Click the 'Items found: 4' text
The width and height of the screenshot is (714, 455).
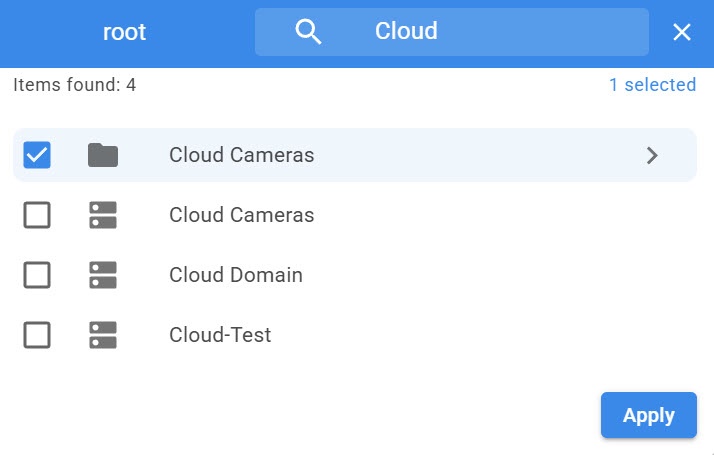point(75,85)
